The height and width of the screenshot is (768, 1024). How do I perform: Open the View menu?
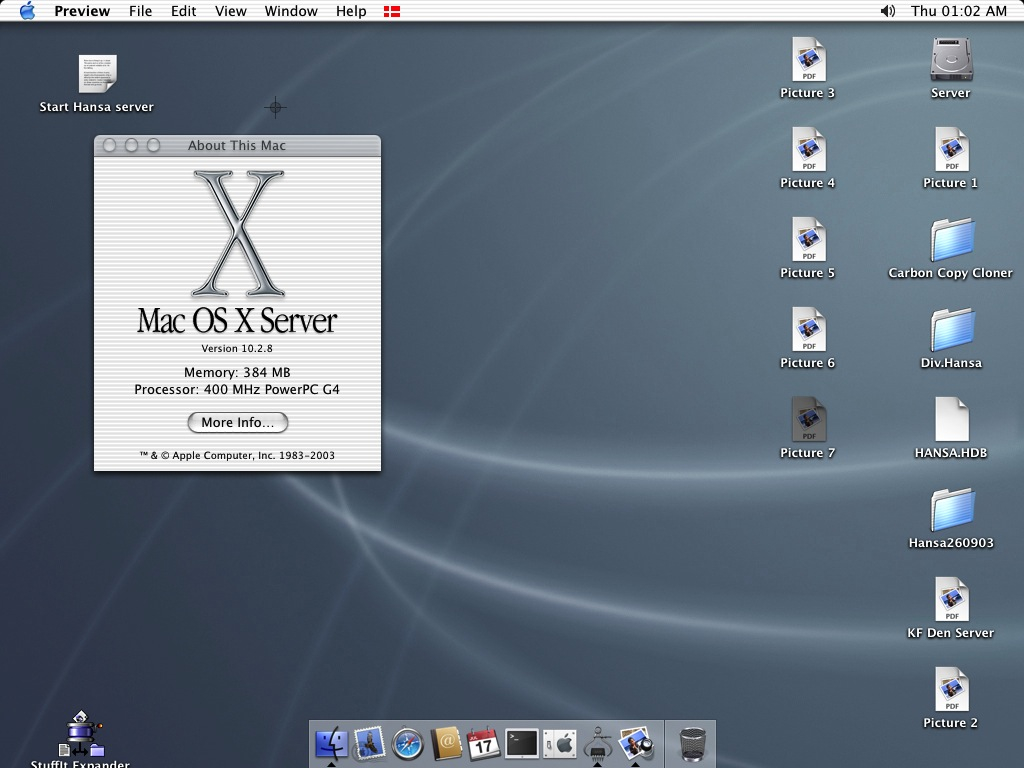pos(231,11)
